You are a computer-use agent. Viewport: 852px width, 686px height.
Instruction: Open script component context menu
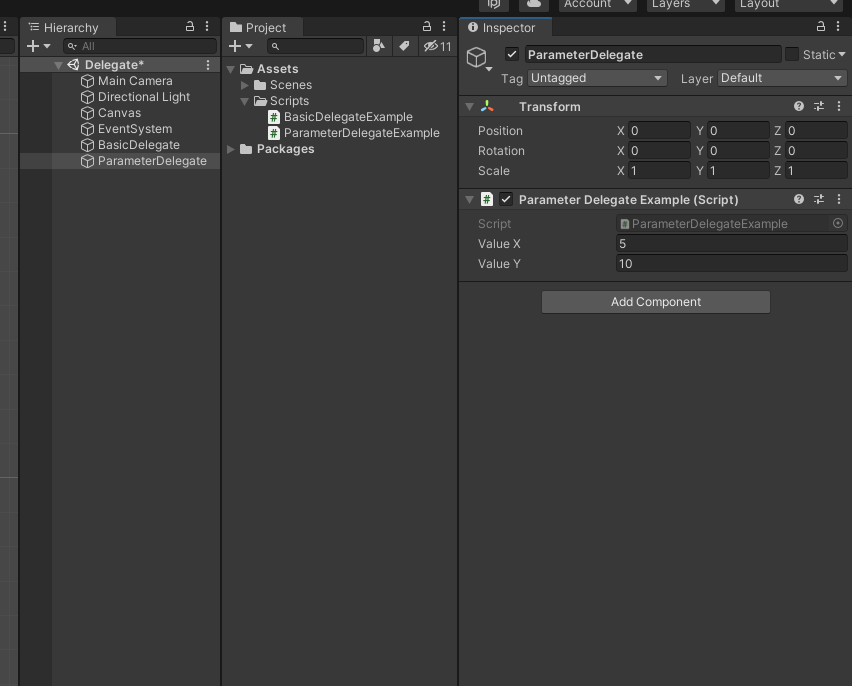tap(838, 199)
